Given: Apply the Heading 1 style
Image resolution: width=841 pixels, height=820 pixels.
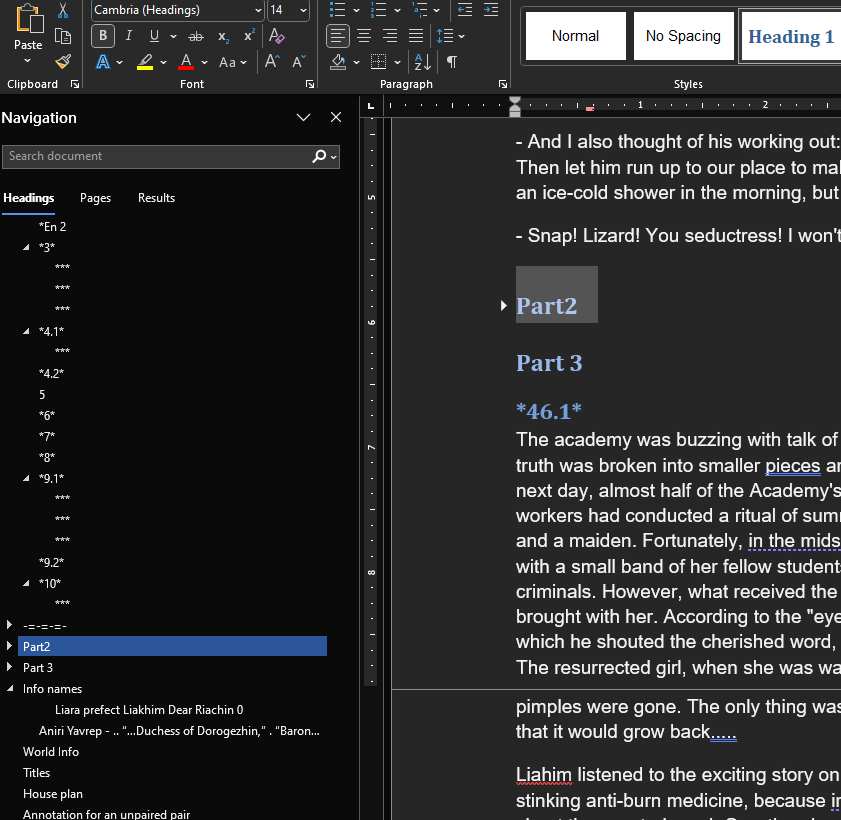Looking at the screenshot, I should click(x=790, y=36).
